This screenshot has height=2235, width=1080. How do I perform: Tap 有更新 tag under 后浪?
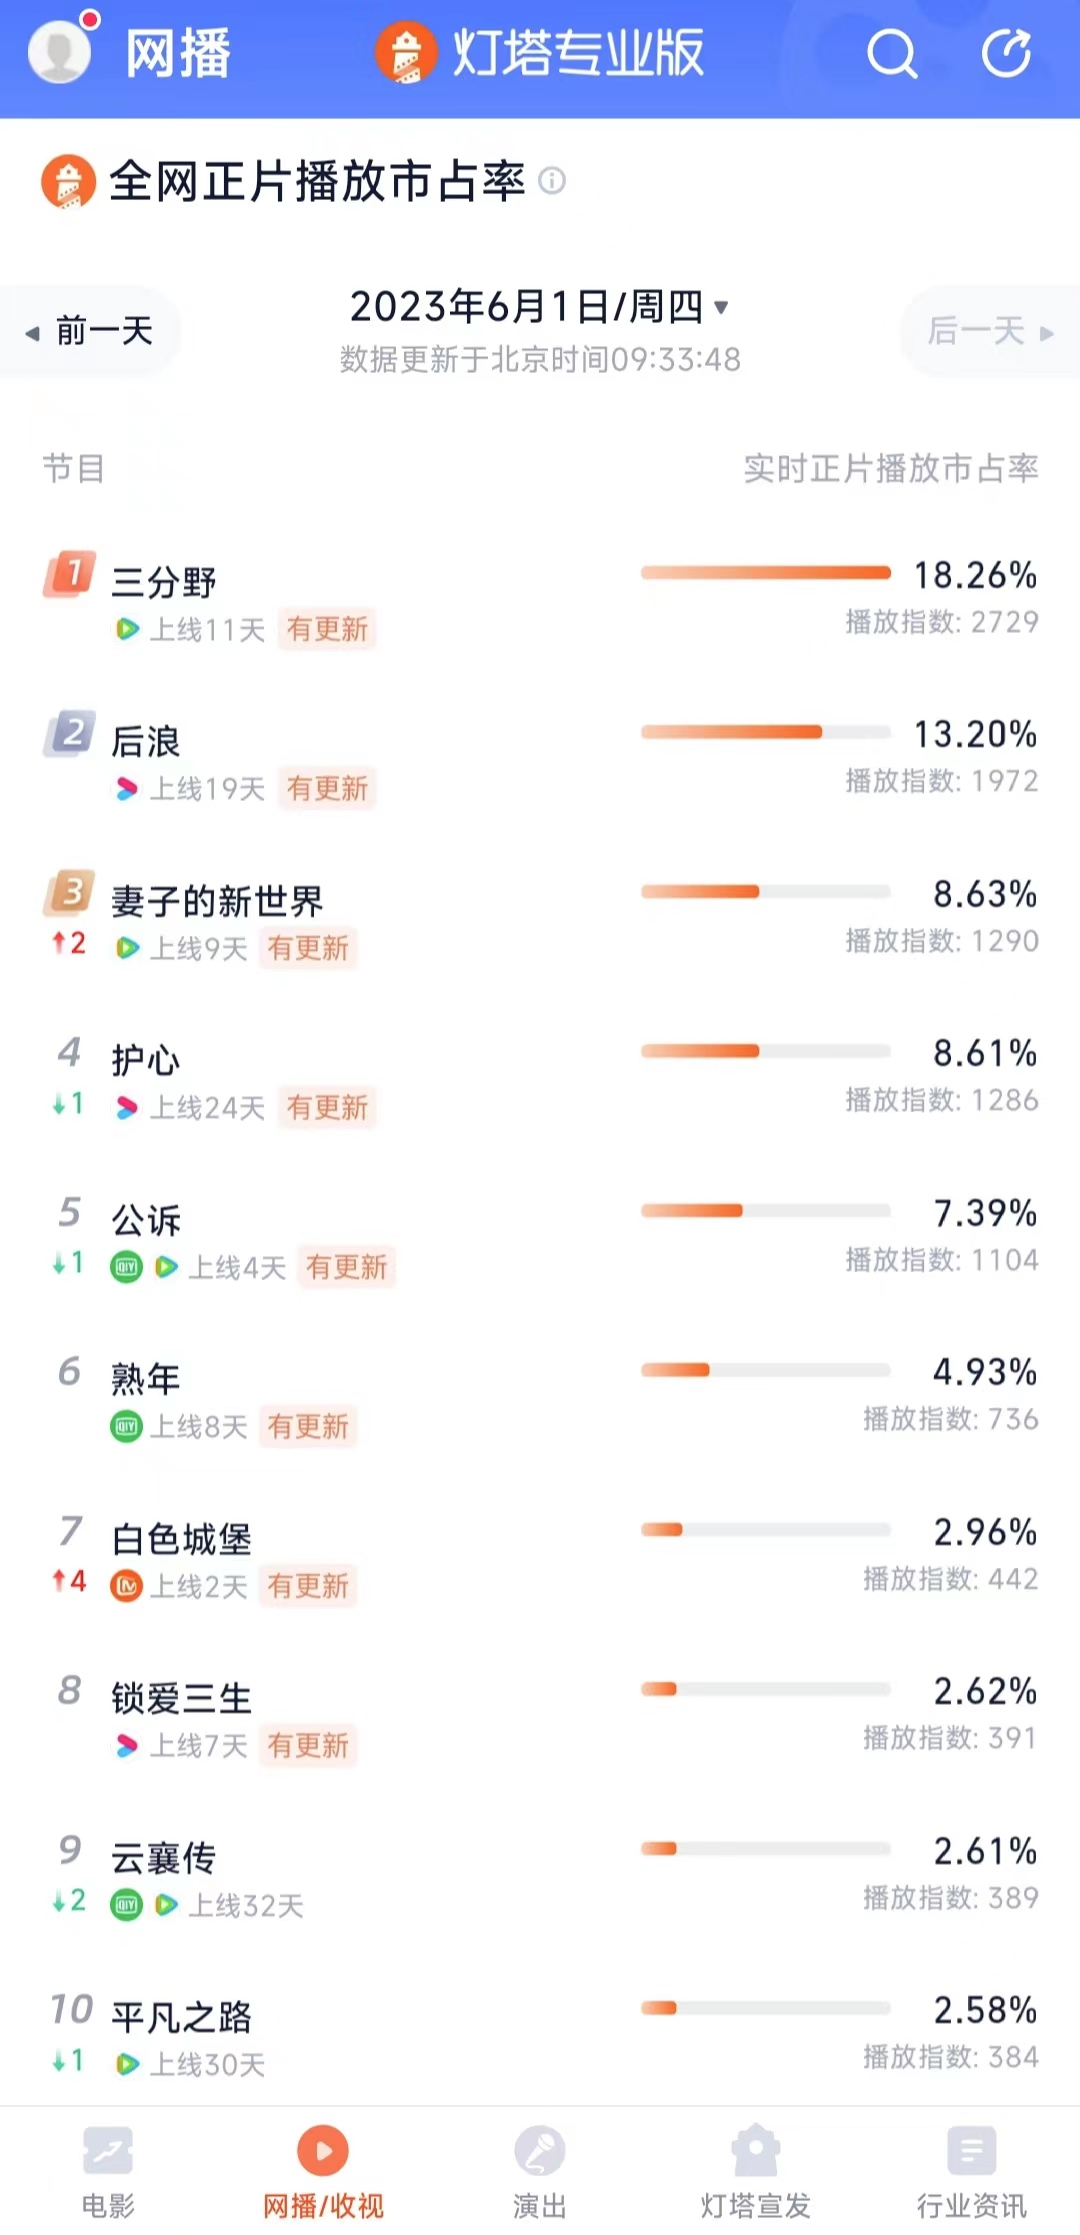point(327,789)
